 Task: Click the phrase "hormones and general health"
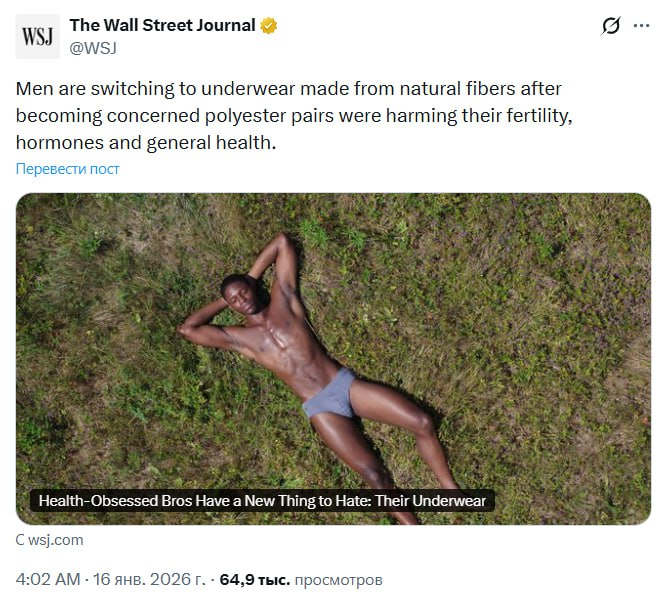pos(145,143)
